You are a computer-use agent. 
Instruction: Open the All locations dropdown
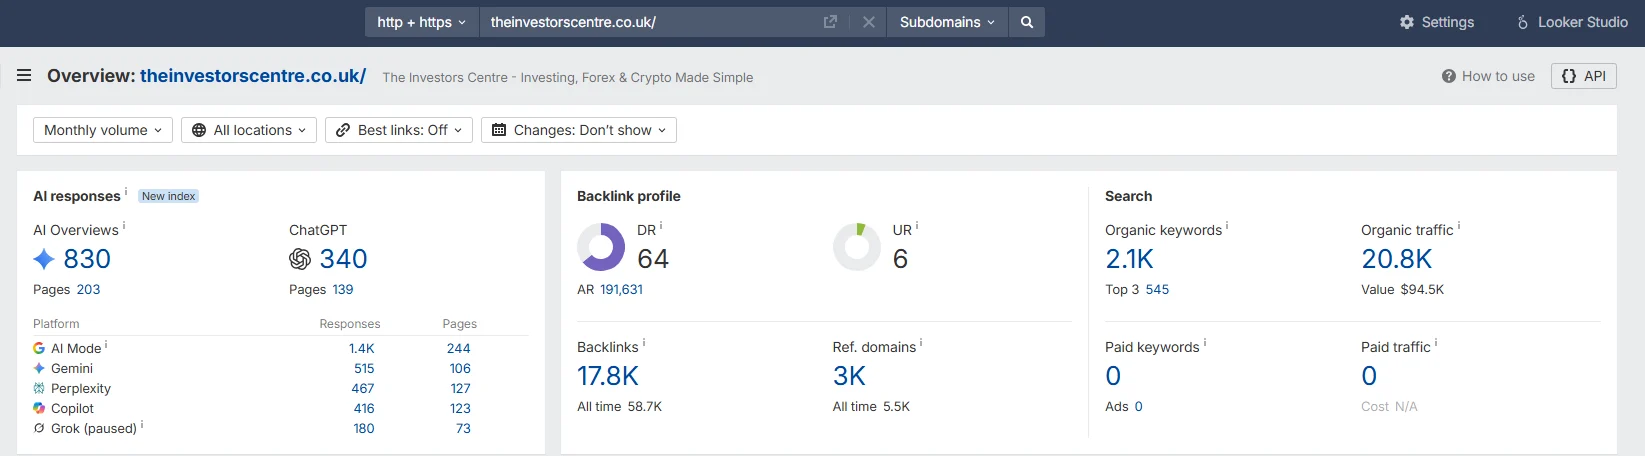249,130
